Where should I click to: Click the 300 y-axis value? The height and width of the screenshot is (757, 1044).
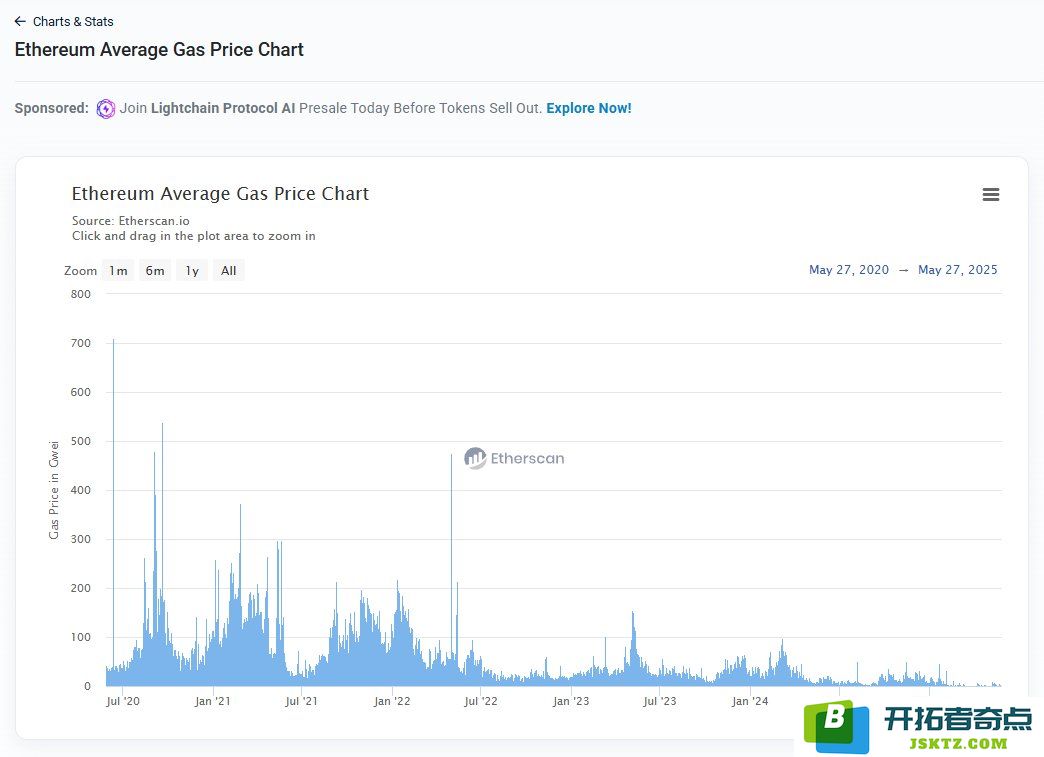tap(81, 539)
